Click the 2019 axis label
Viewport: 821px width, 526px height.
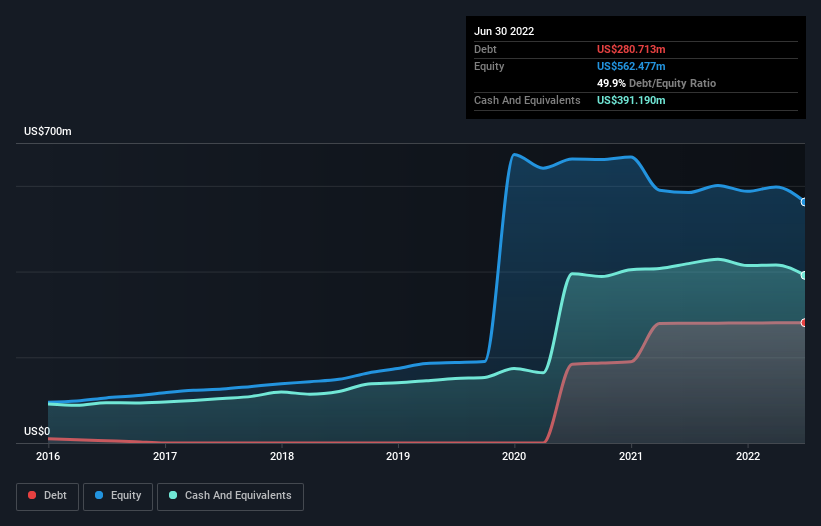[398, 456]
